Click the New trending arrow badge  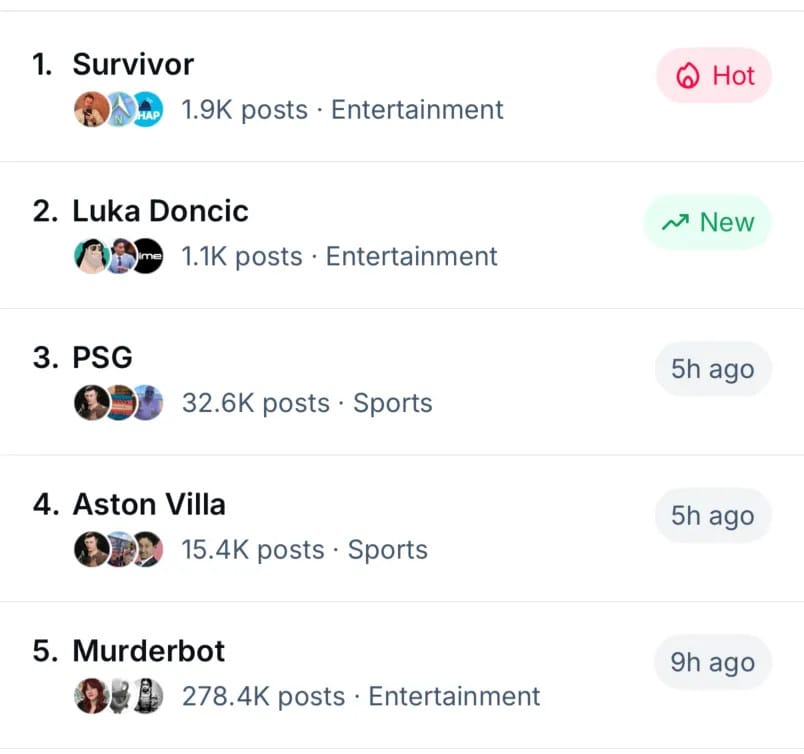708,222
